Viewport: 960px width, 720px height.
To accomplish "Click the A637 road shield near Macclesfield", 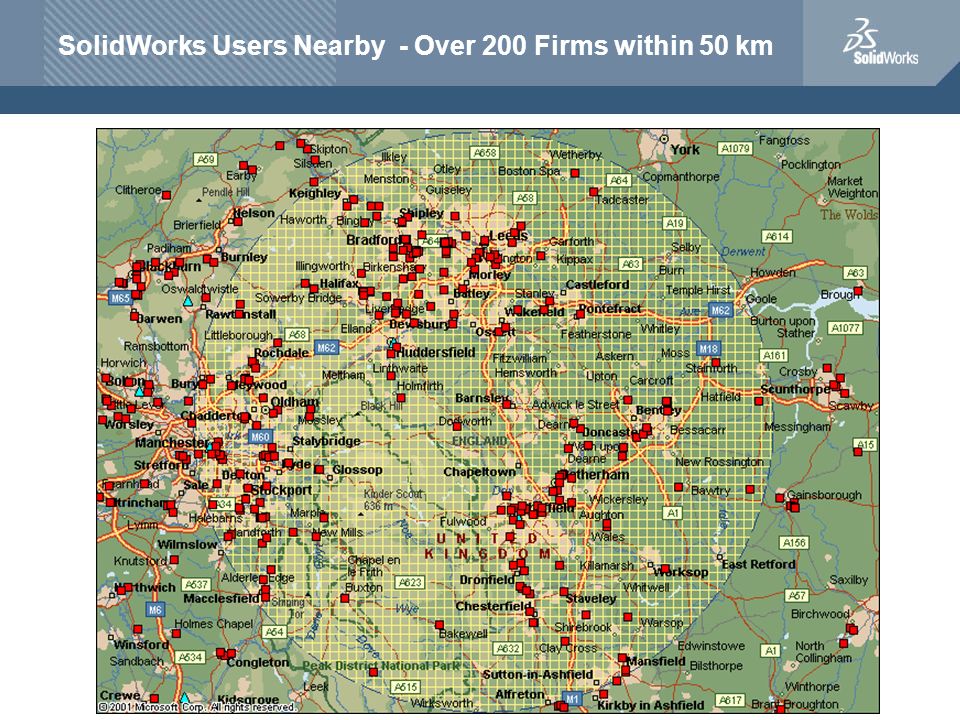I will coord(197,585).
